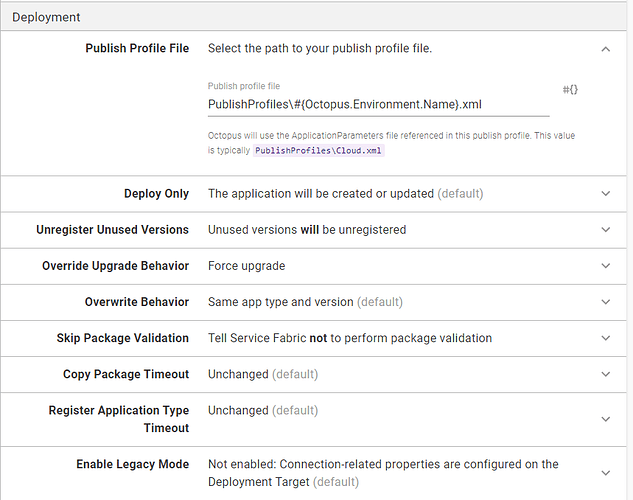This screenshot has height=500, width=633.
Task: Click the Skip Package Validation label
Action: pos(122,338)
